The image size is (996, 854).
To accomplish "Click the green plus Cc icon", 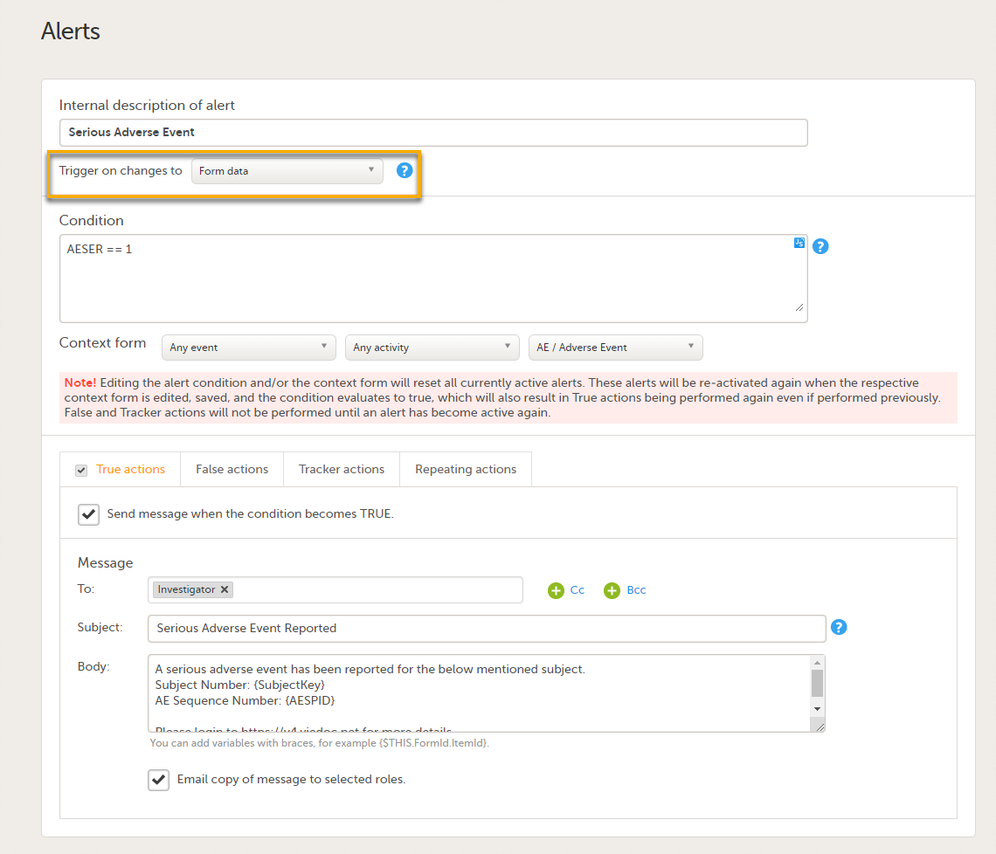I will coord(556,591).
